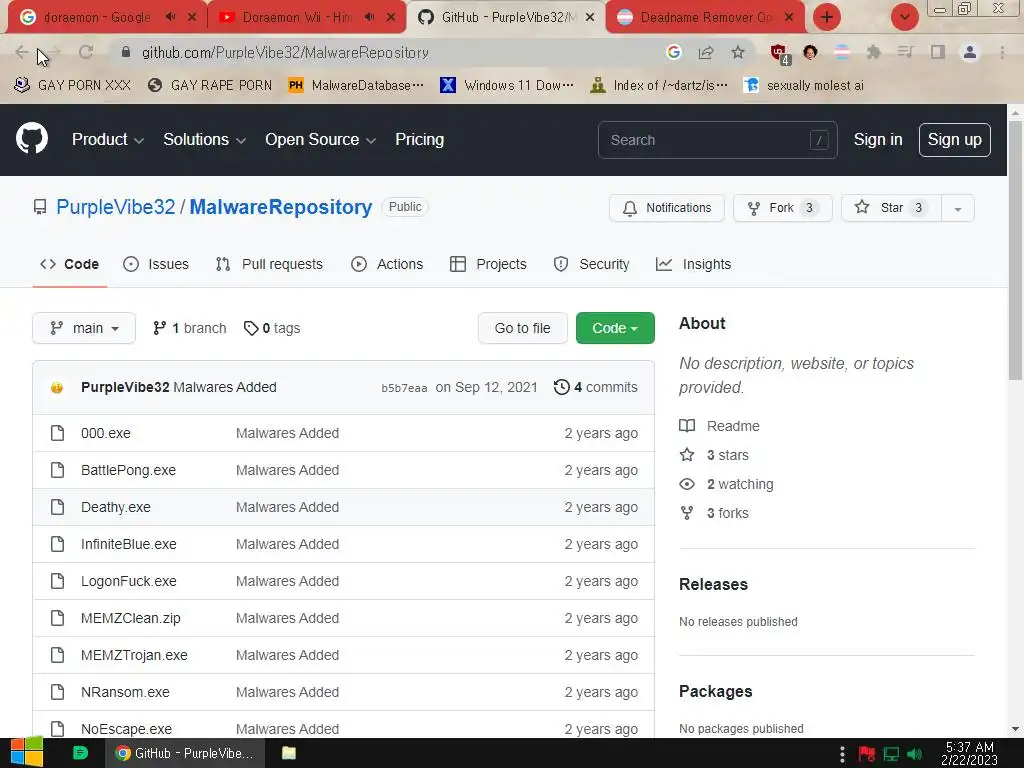Click the GitHub octocat logo
The width and height of the screenshot is (1024, 768).
click(x=32, y=138)
